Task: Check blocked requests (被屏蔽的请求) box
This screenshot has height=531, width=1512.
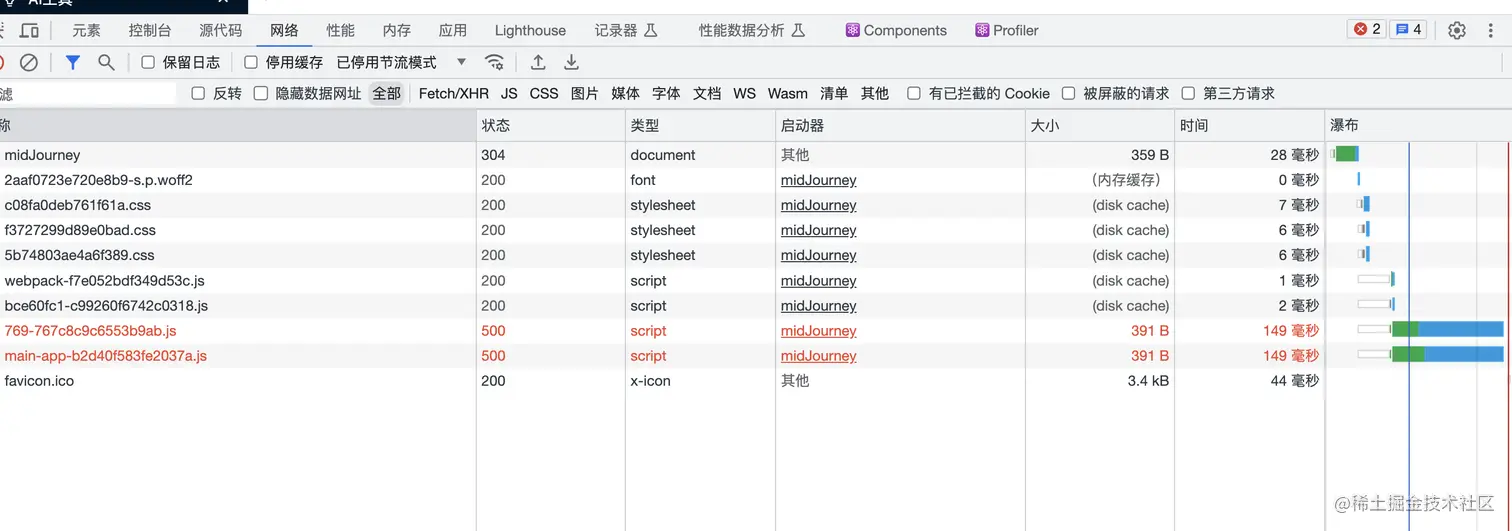Action: [1068, 93]
